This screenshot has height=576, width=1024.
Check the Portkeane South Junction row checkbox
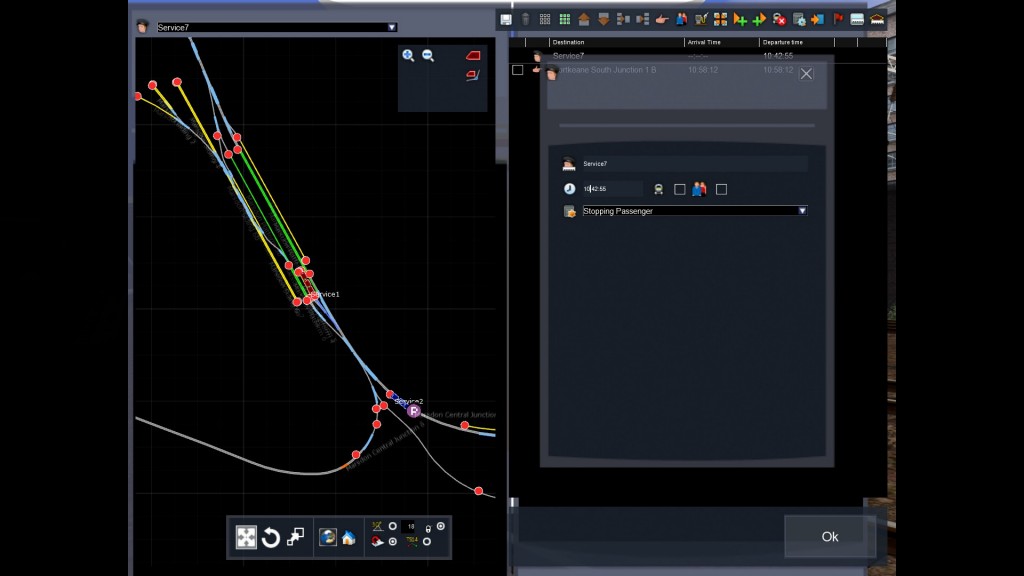pos(517,70)
